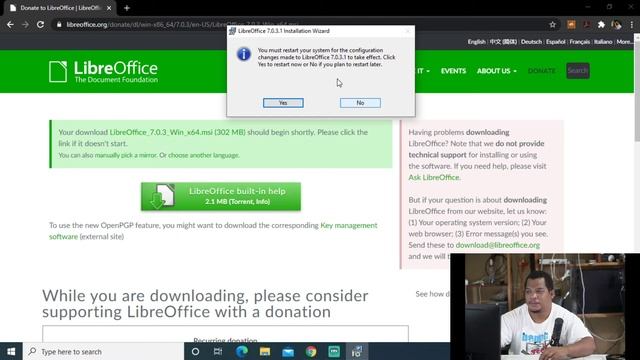The height and width of the screenshot is (360, 640).
Task: Click the choose another language link
Action: click(204, 155)
